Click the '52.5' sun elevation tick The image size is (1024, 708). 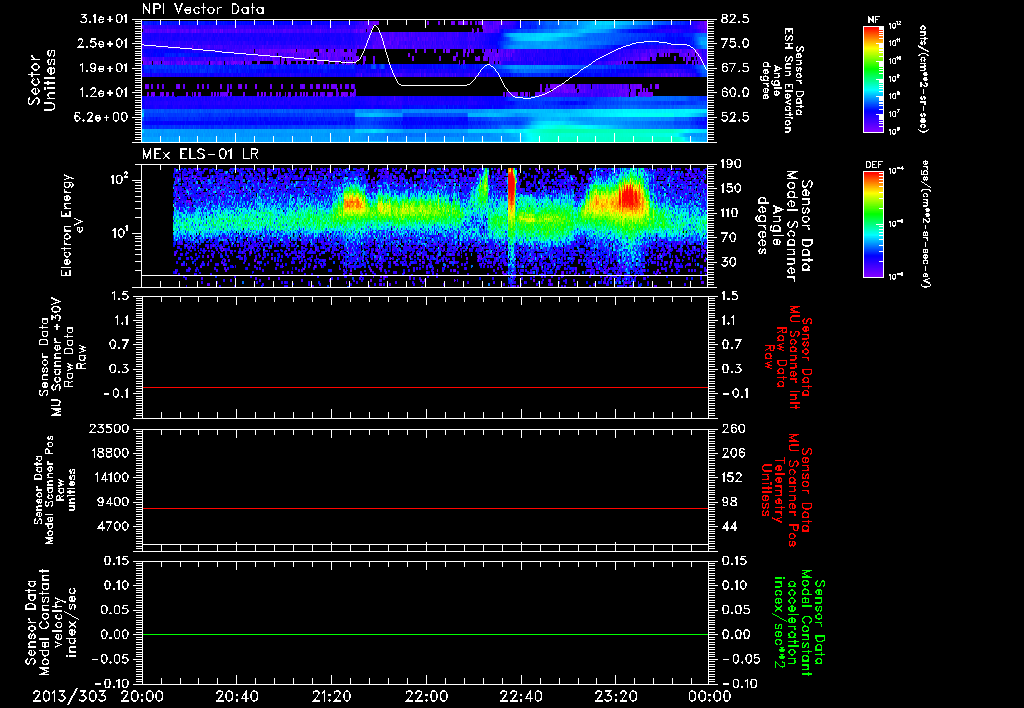click(x=735, y=118)
